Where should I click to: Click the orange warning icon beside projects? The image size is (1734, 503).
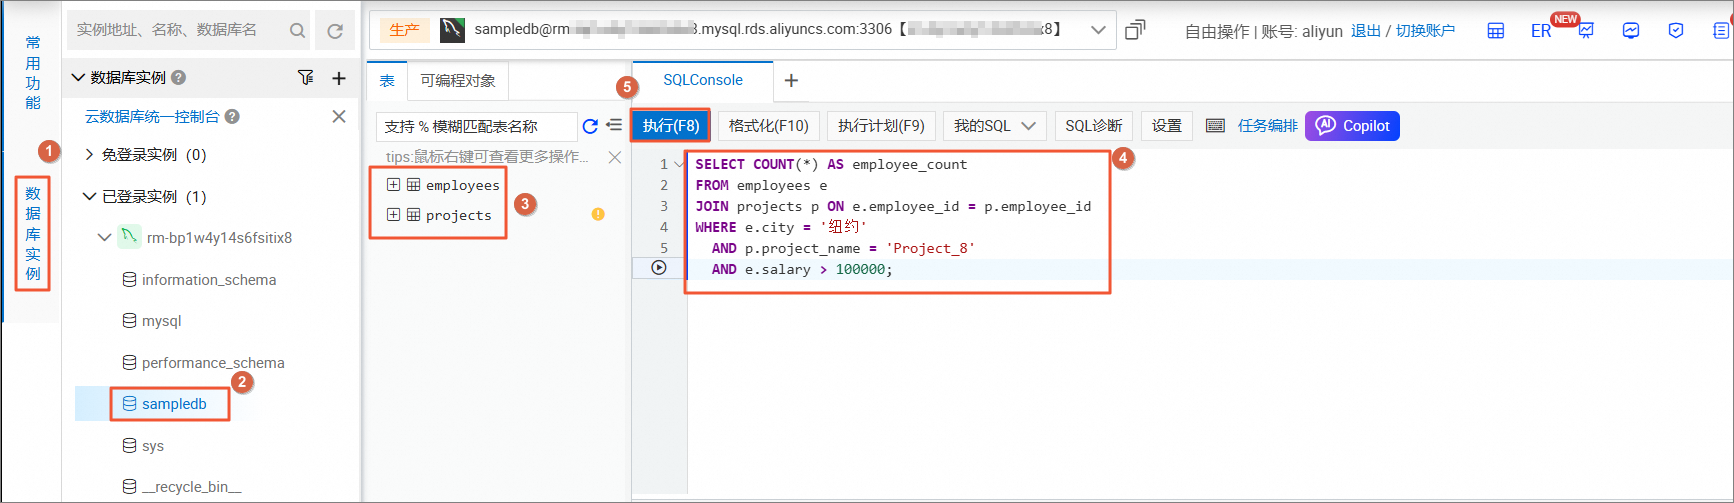pos(598,214)
